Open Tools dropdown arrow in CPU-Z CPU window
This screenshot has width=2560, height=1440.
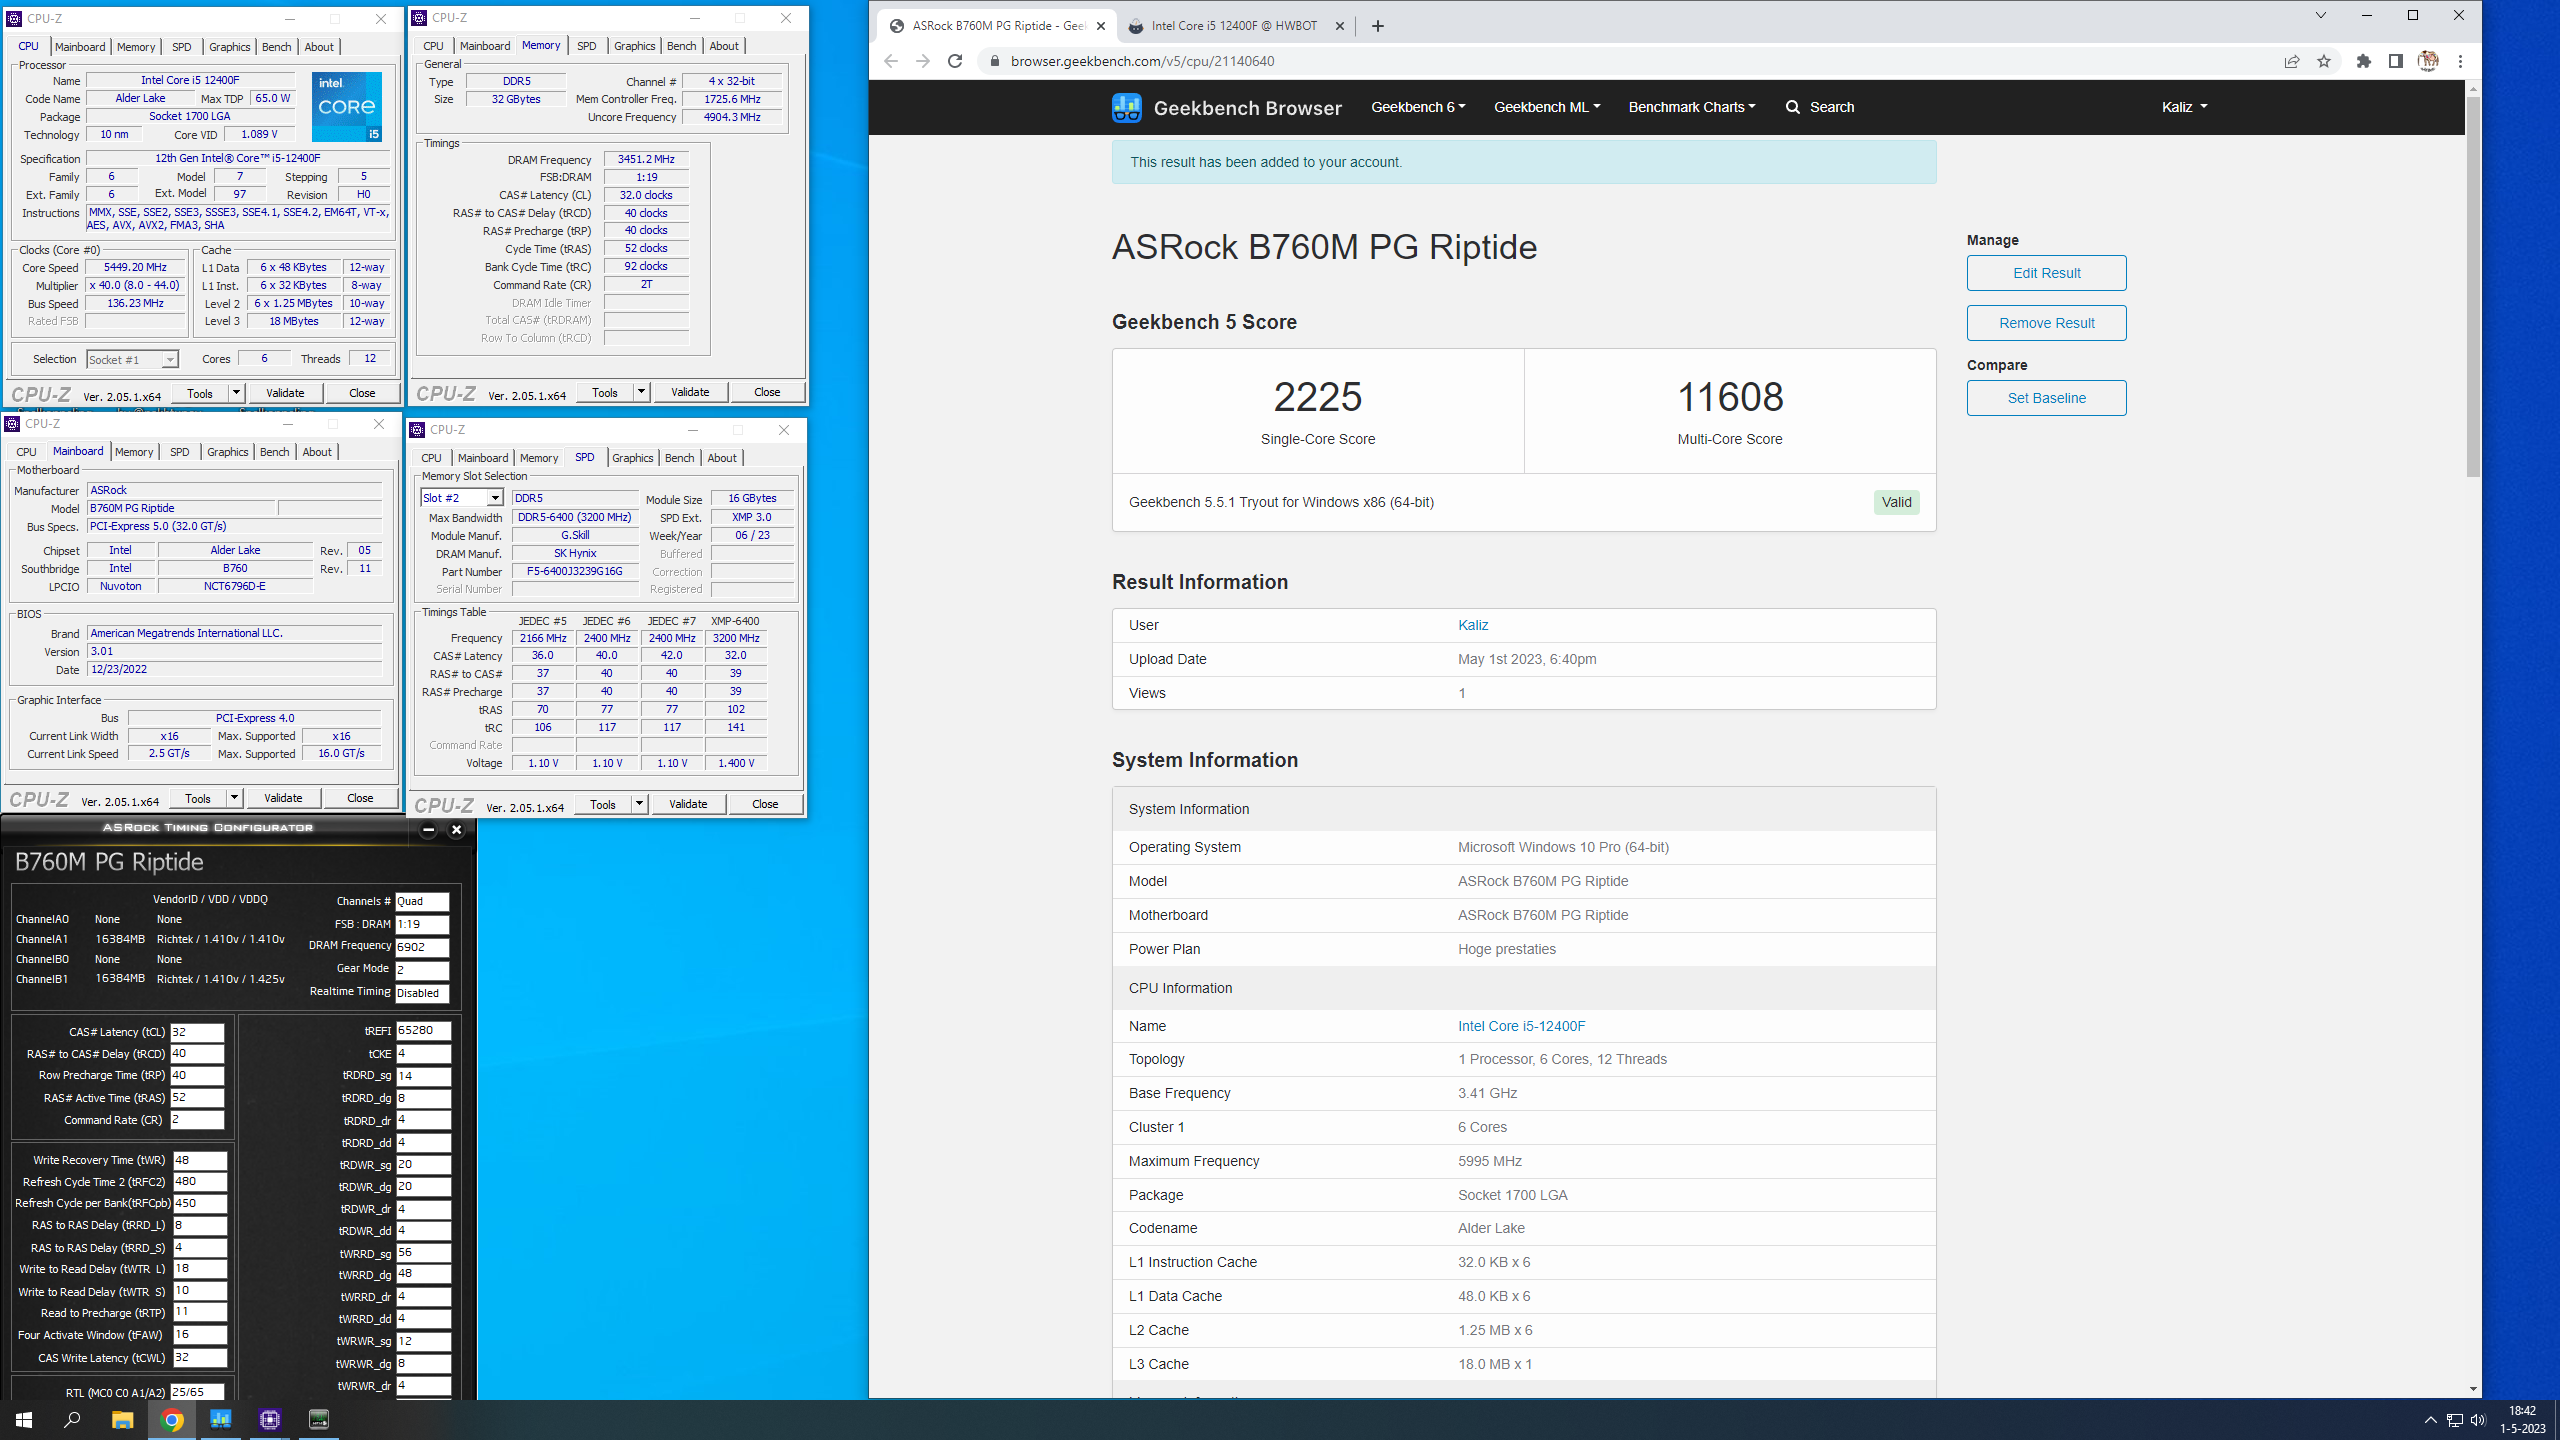(x=237, y=393)
